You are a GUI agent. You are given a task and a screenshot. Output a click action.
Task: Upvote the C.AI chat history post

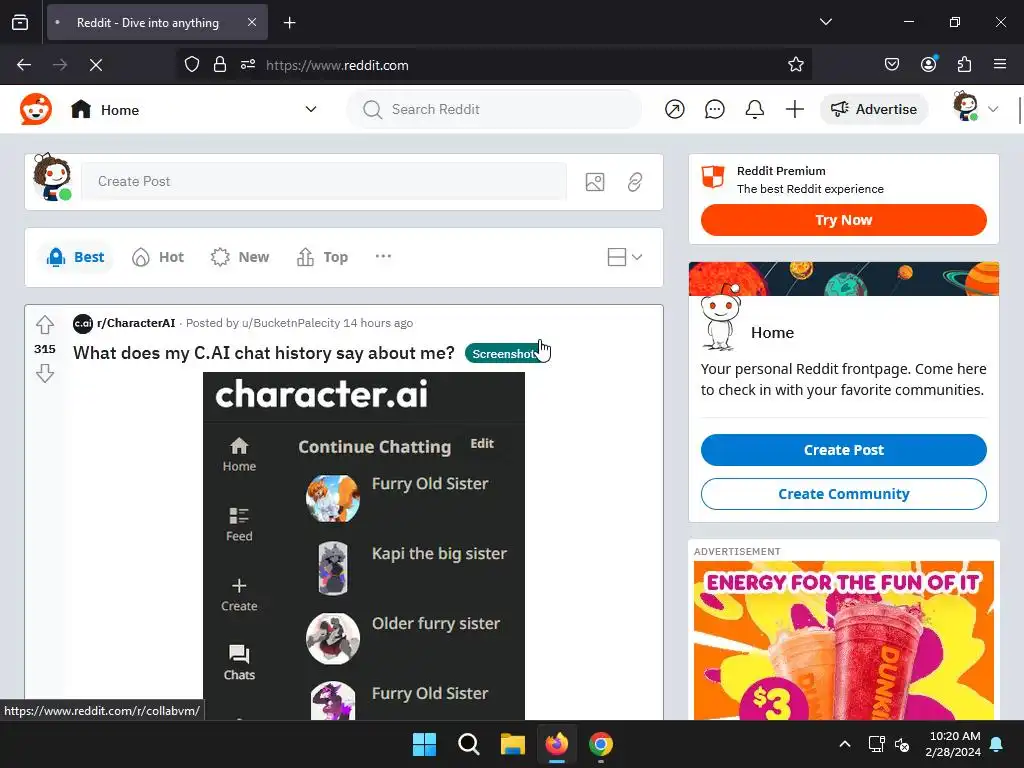coord(44,325)
